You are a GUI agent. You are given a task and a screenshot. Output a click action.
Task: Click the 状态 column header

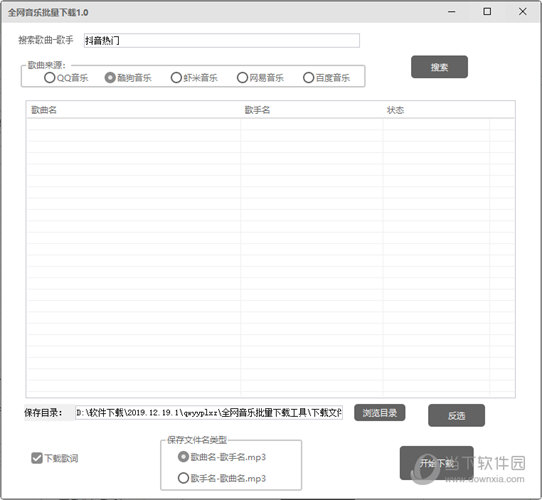(436, 110)
